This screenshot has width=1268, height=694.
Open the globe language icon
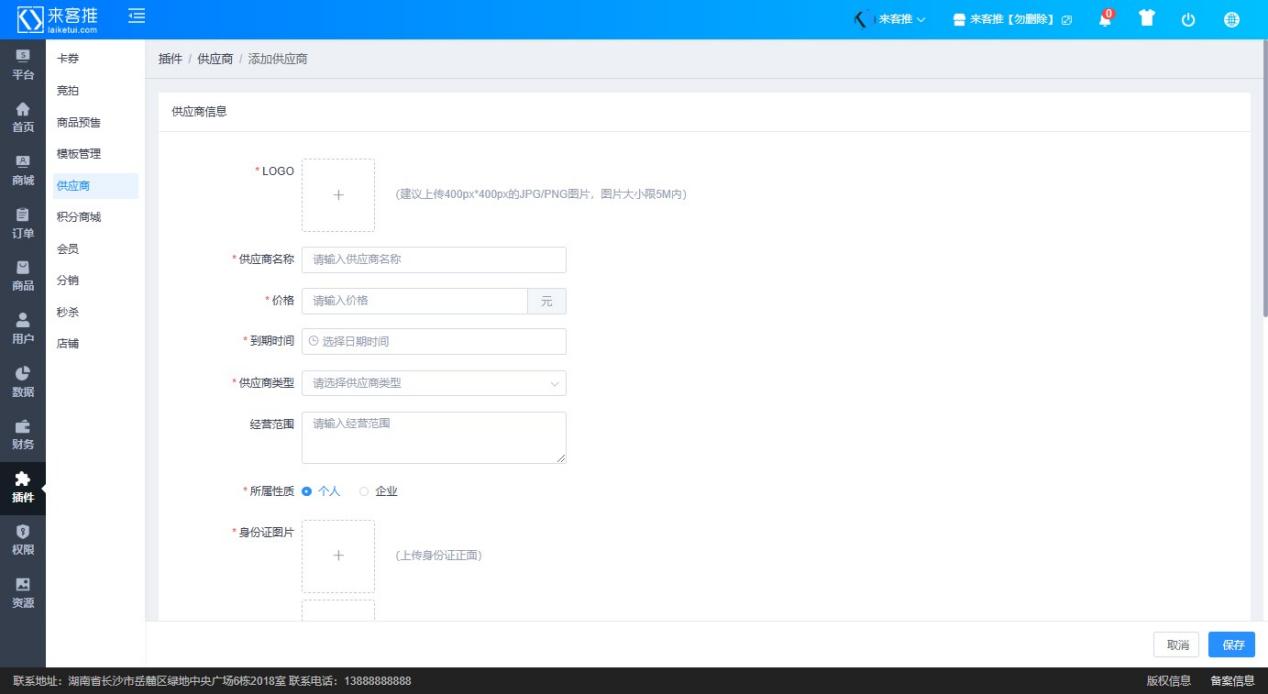click(x=1231, y=20)
